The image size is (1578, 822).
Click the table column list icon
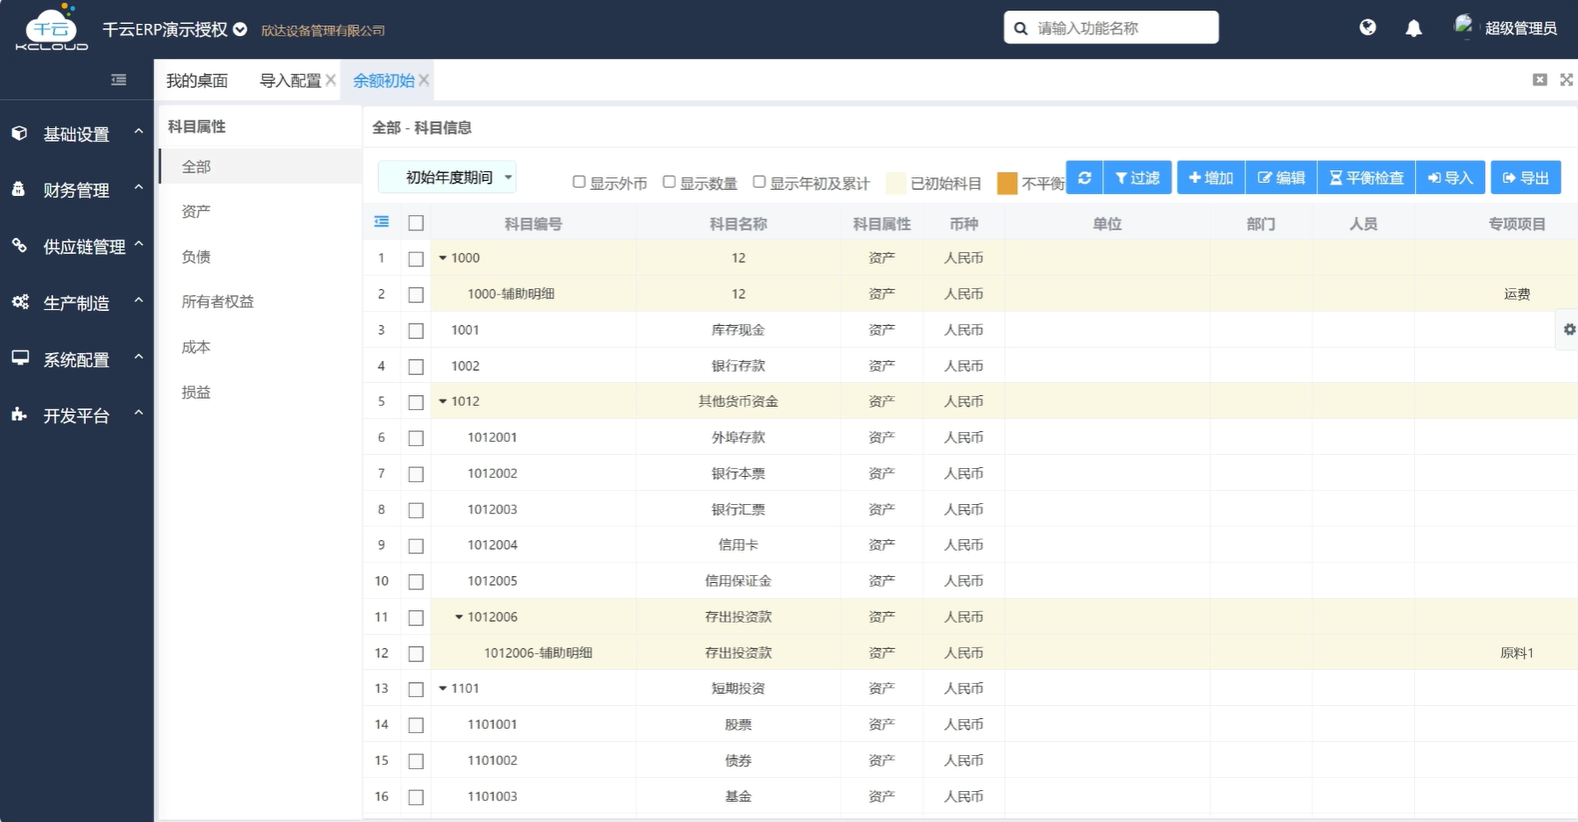tap(381, 222)
